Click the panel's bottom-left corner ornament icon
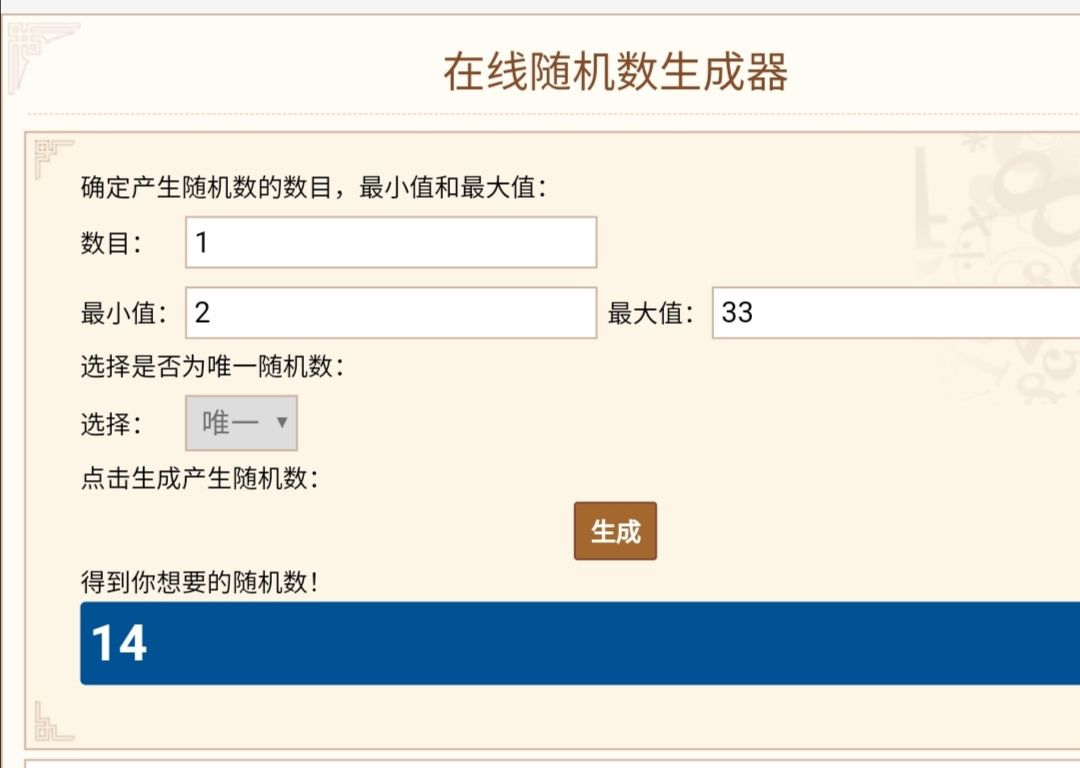1080x768 pixels. (53, 721)
